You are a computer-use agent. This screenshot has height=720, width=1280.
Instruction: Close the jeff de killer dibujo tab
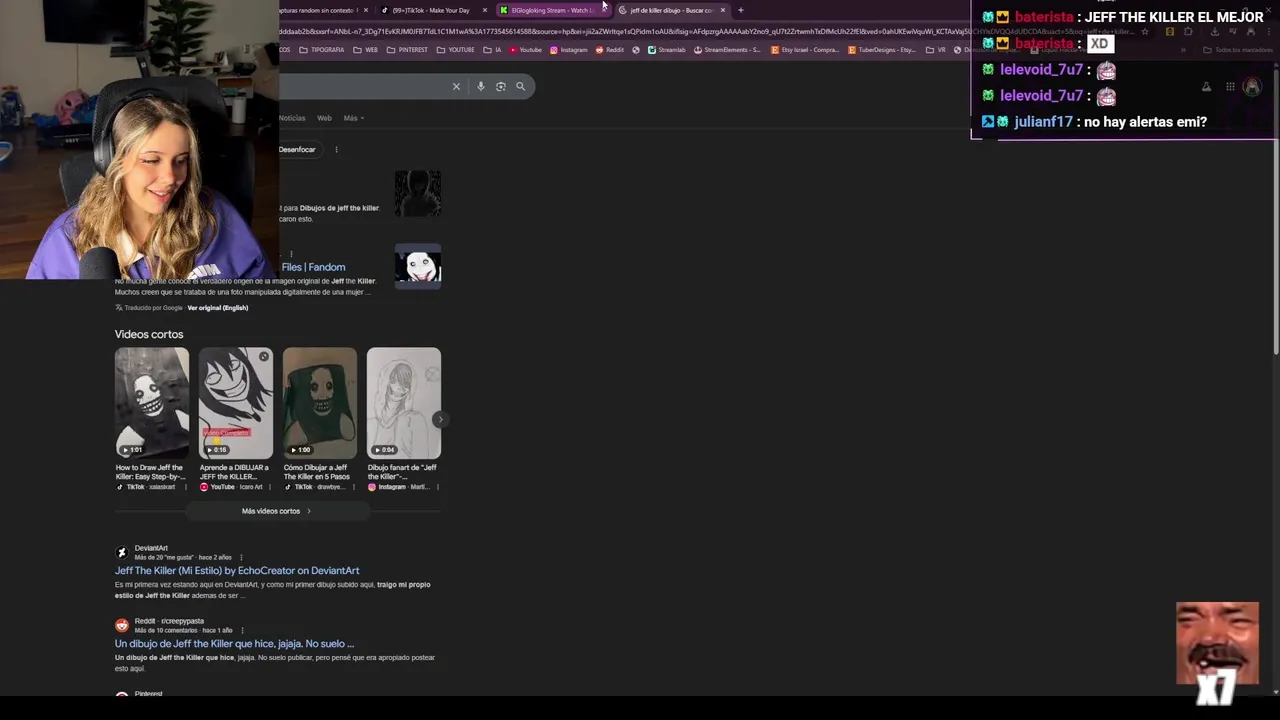tap(723, 10)
